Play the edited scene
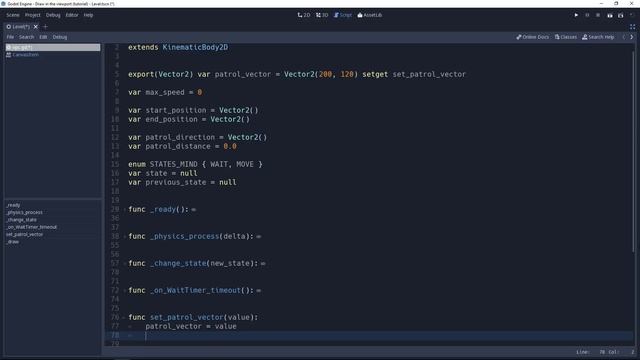The width and height of the screenshot is (640, 360). tap(609, 15)
